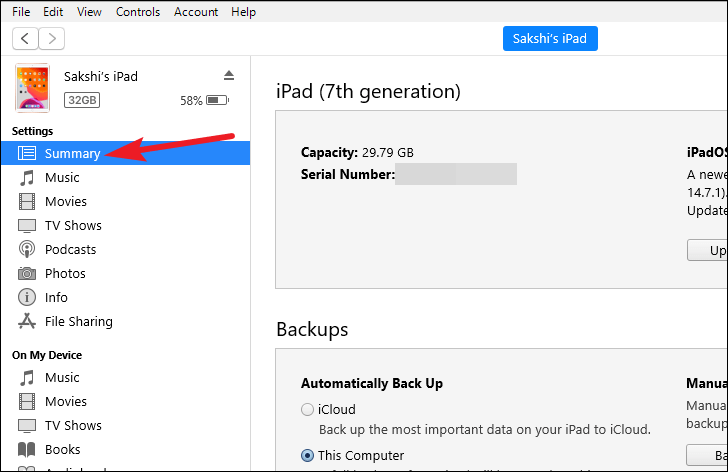728x472 pixels.
Task: Click the Podcasts icon in sidebar
Action: (x=26, y=249)
